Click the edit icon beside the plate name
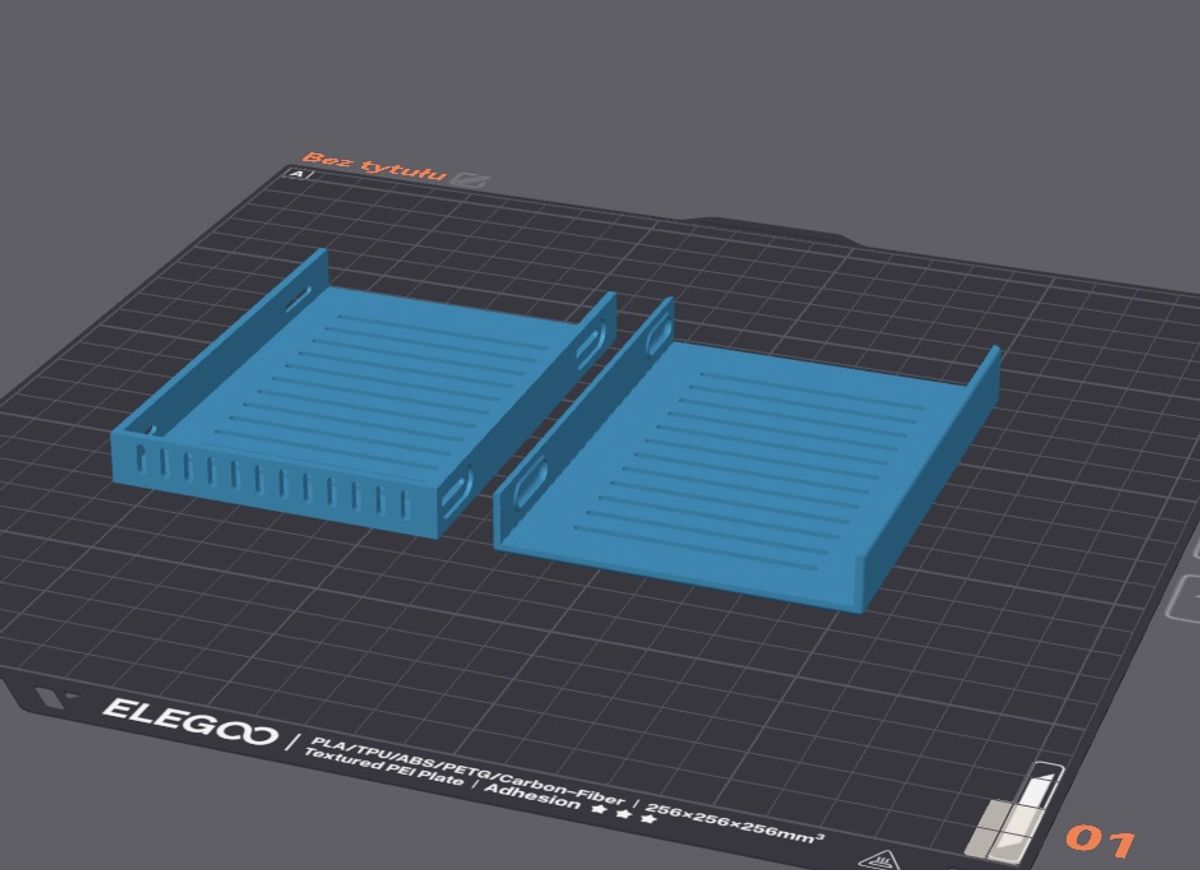The height and width of the screenshot is (870, 1200). click(469, 180)
